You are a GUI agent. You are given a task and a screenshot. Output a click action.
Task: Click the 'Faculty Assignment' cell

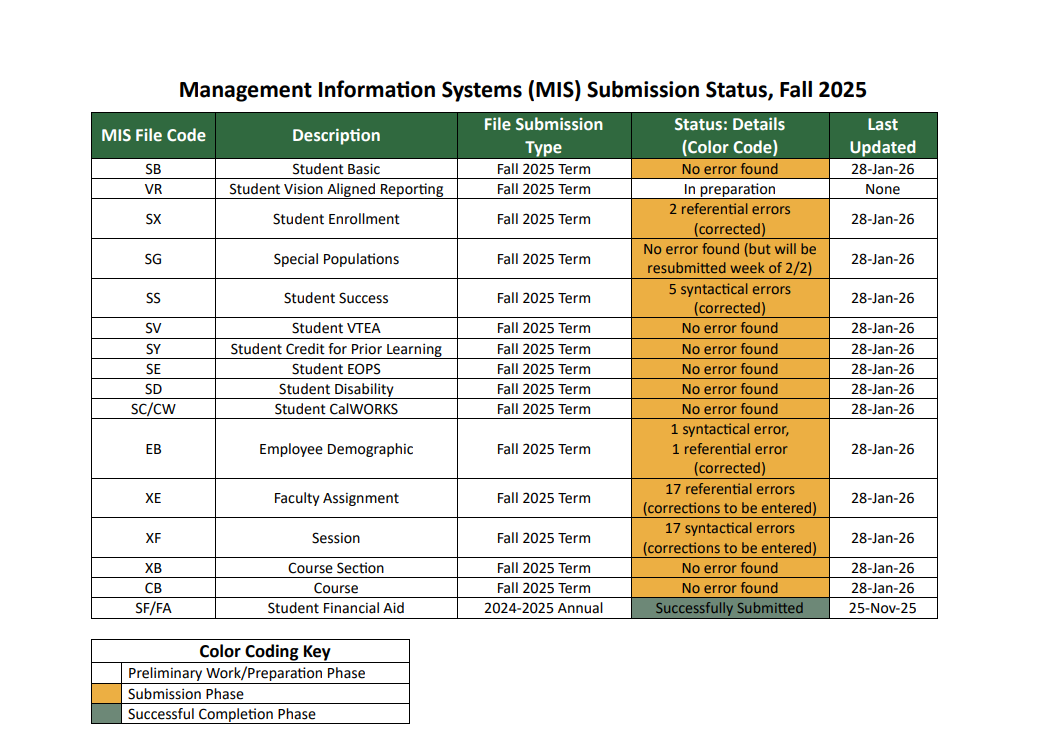336,498
